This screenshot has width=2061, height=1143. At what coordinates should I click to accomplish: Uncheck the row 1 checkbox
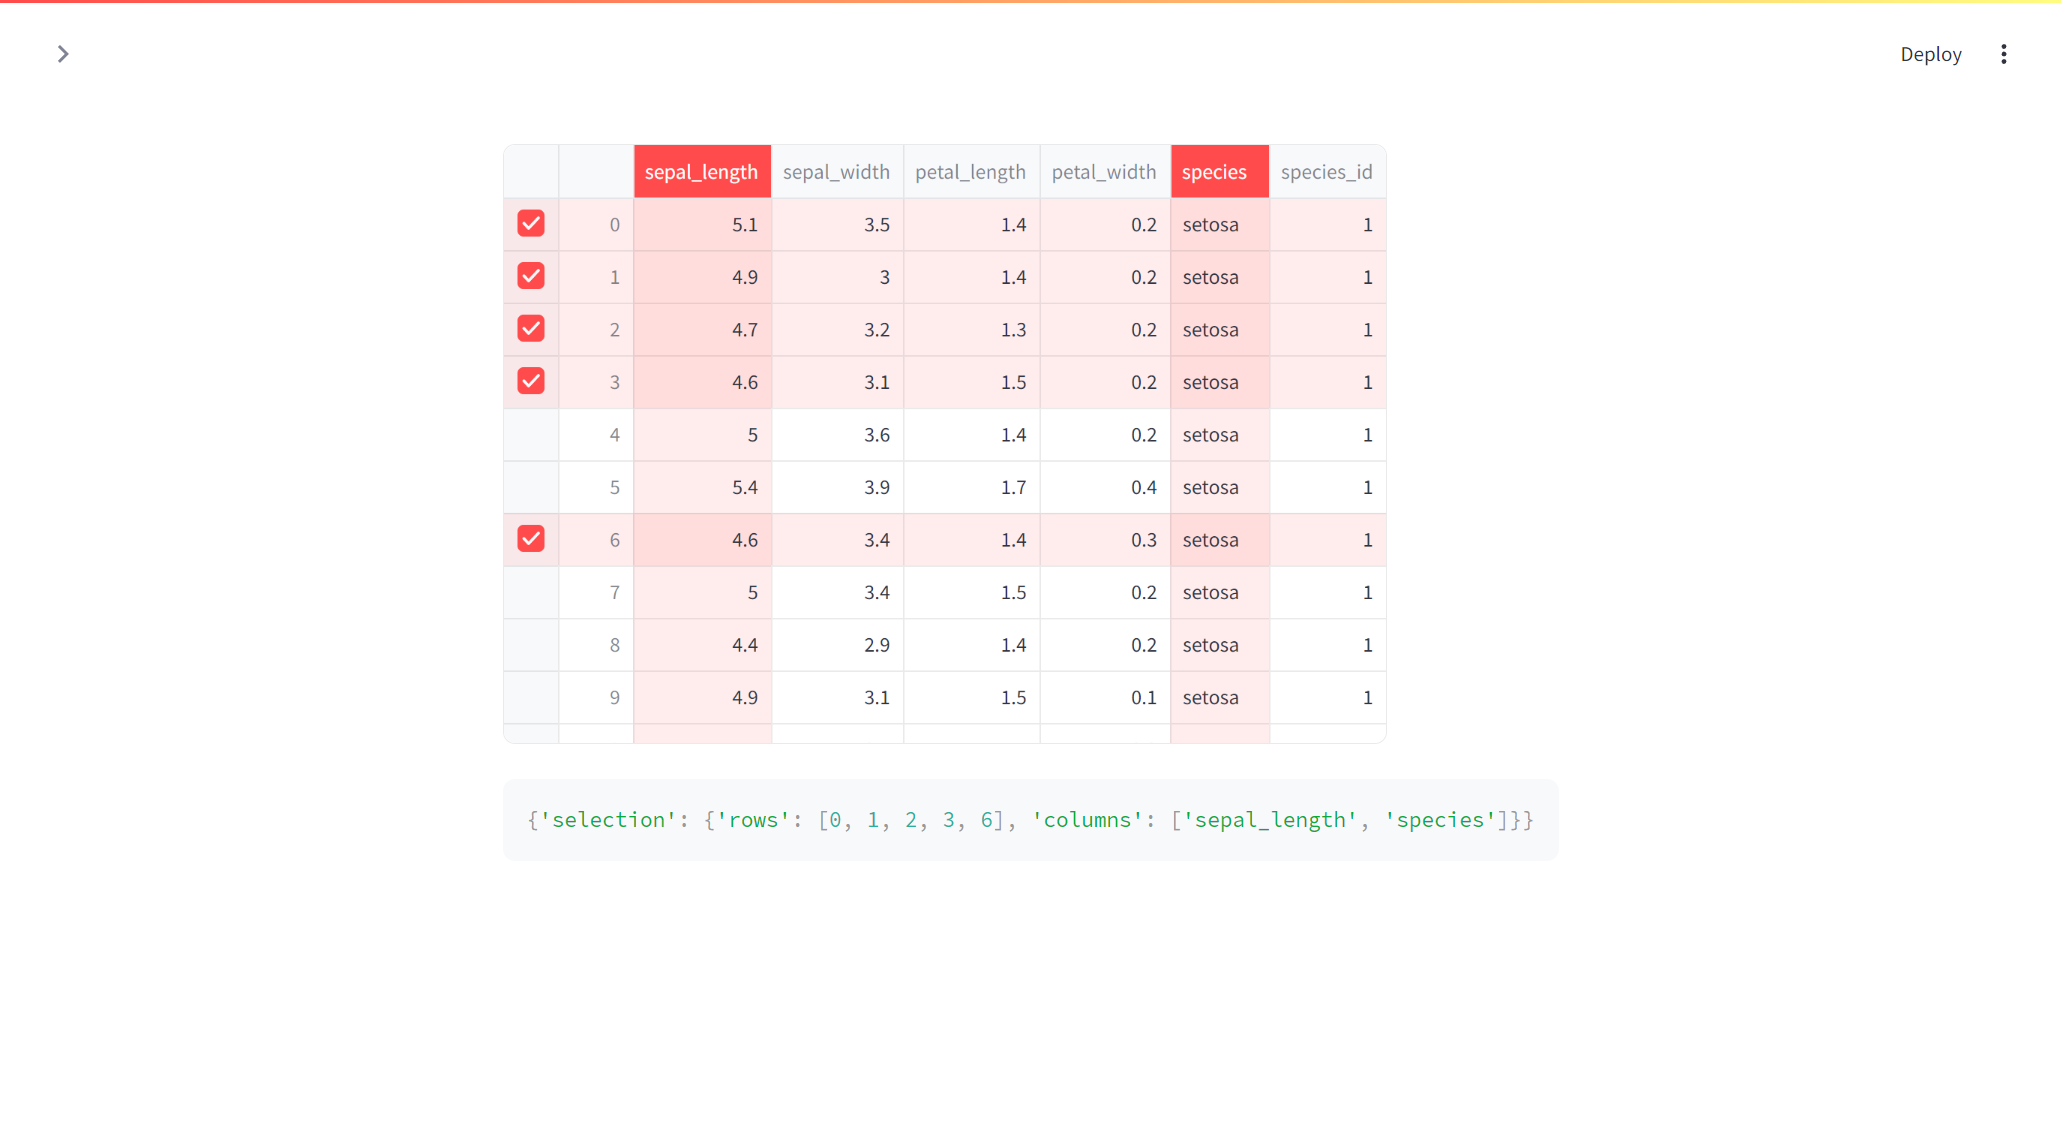point(531,276)
